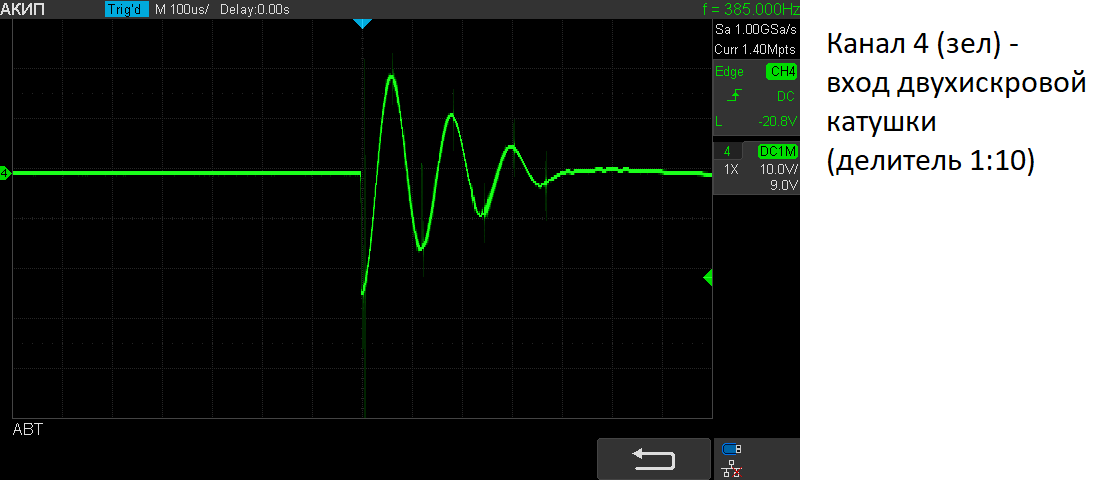Click the frequency counter f = 385.000Hz
Viewport: 1118px width, 481px height.
click(750, 9)
